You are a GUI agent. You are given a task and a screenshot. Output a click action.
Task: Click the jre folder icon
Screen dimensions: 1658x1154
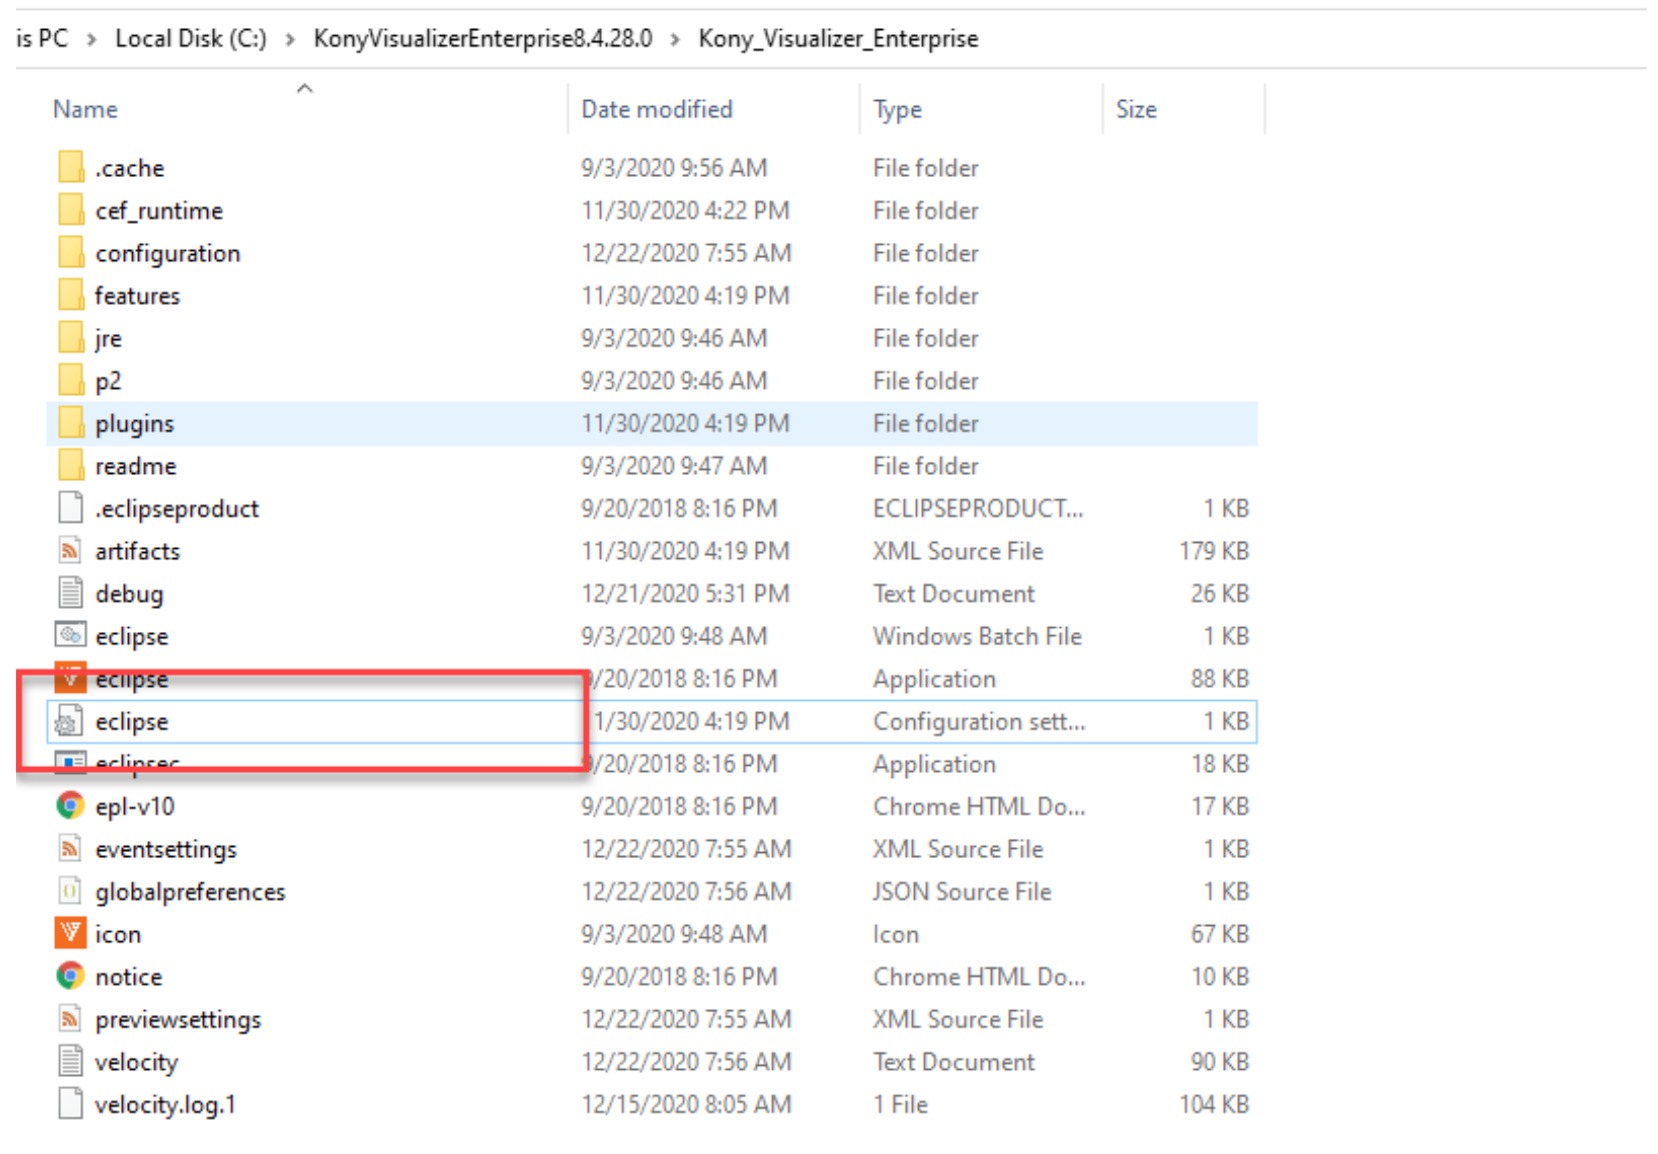point(70,338)
